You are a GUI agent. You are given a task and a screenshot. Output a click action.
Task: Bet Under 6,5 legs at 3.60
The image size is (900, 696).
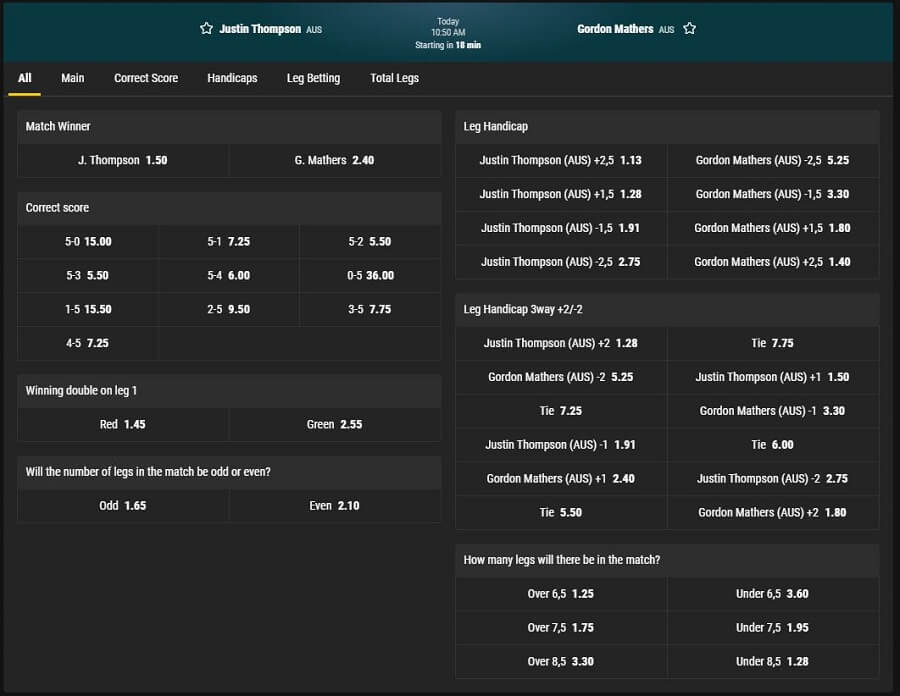tap(773, 594)
